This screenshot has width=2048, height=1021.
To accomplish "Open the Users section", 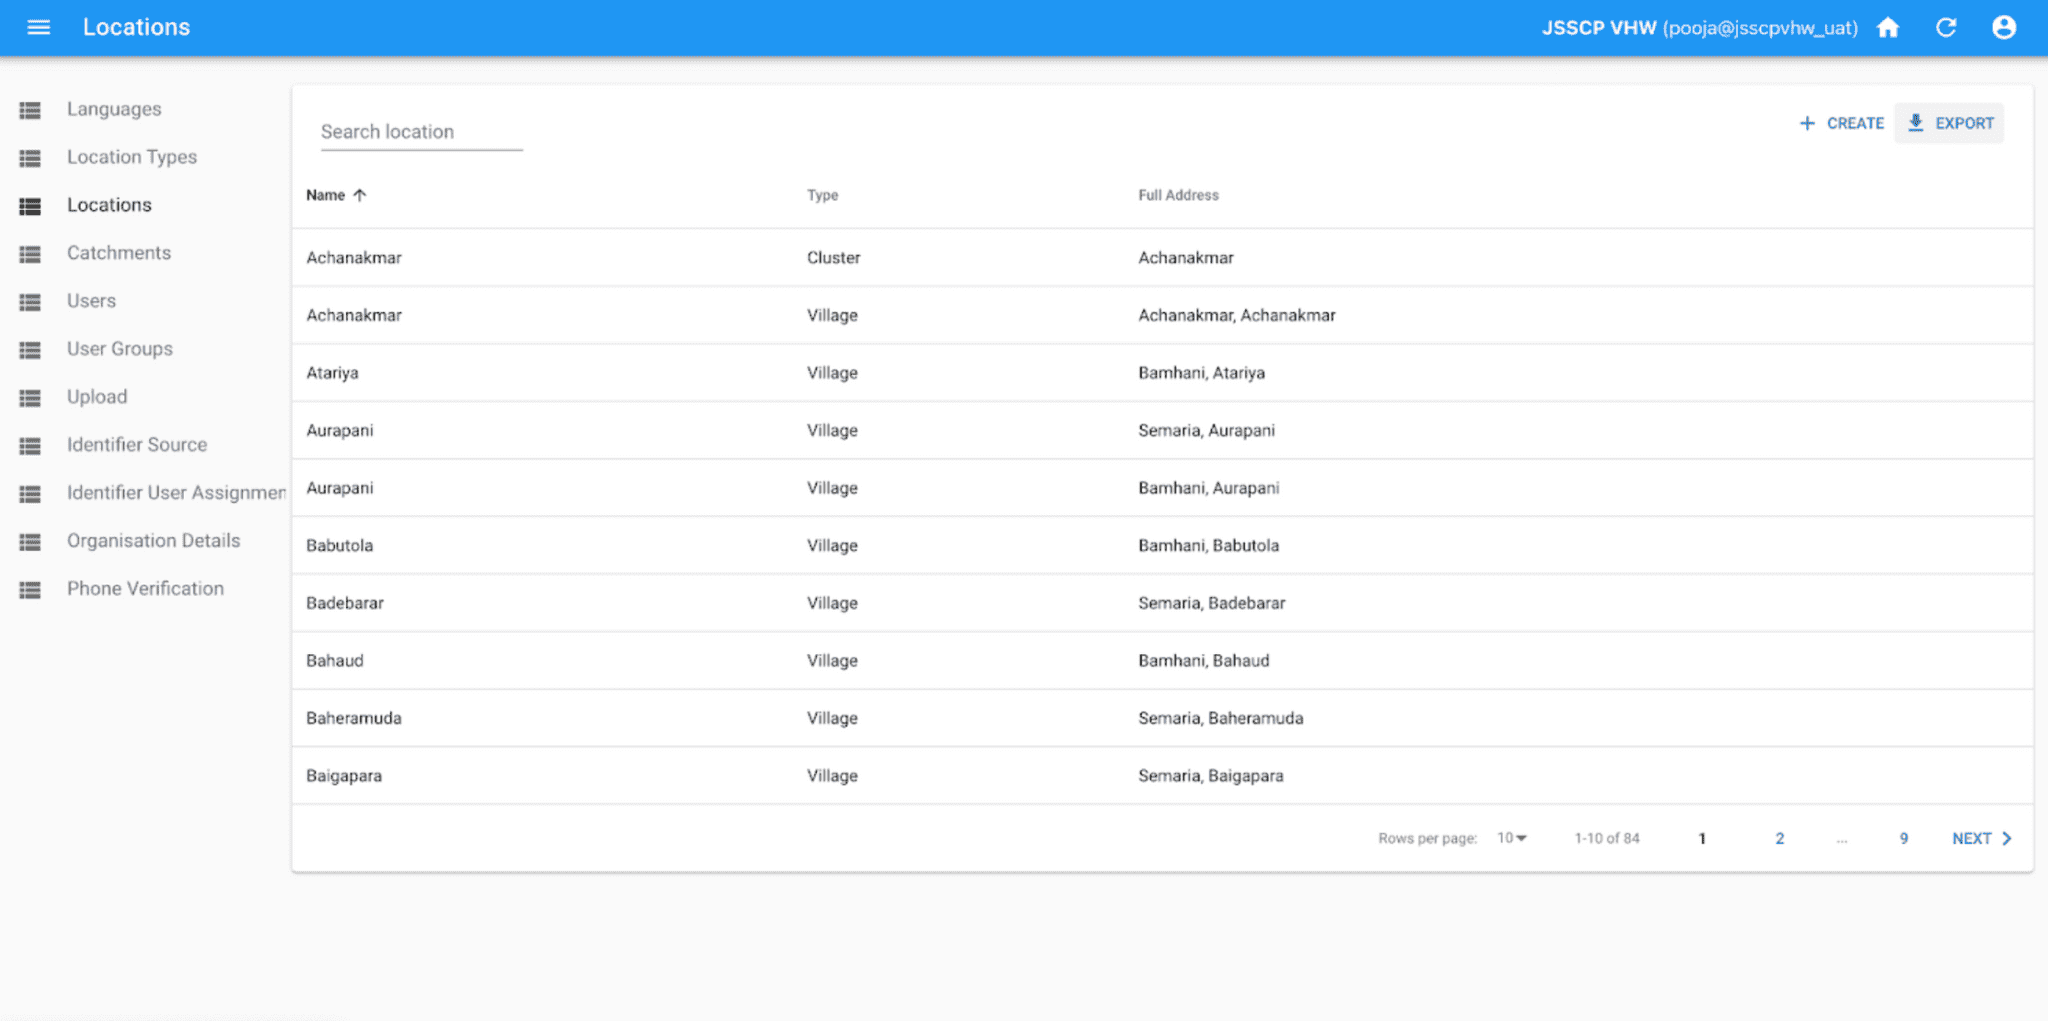I will (x=91, y=301).
